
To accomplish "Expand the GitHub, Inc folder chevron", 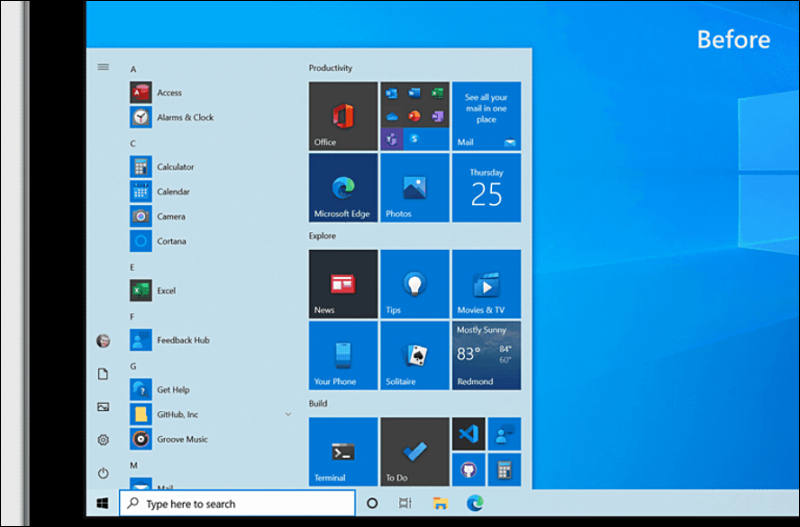I will [288, 414].
